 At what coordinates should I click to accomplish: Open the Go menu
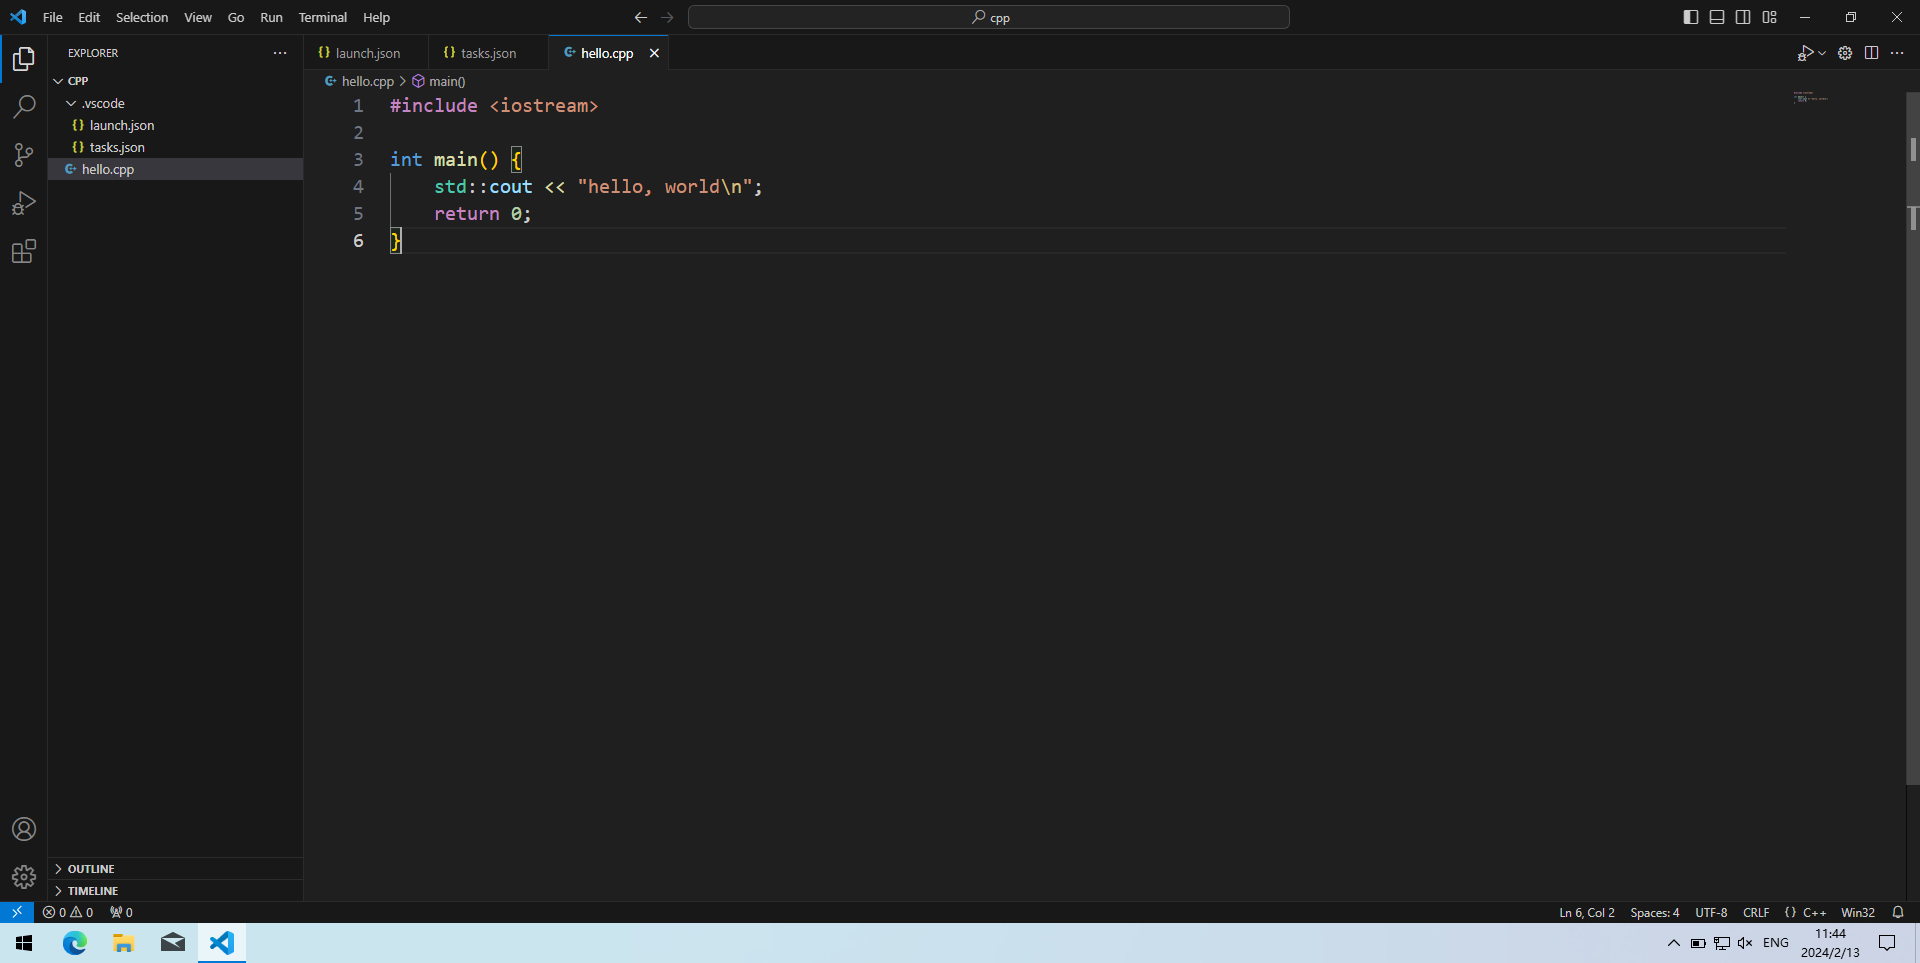pyautogui.click(x=236, y=17)
